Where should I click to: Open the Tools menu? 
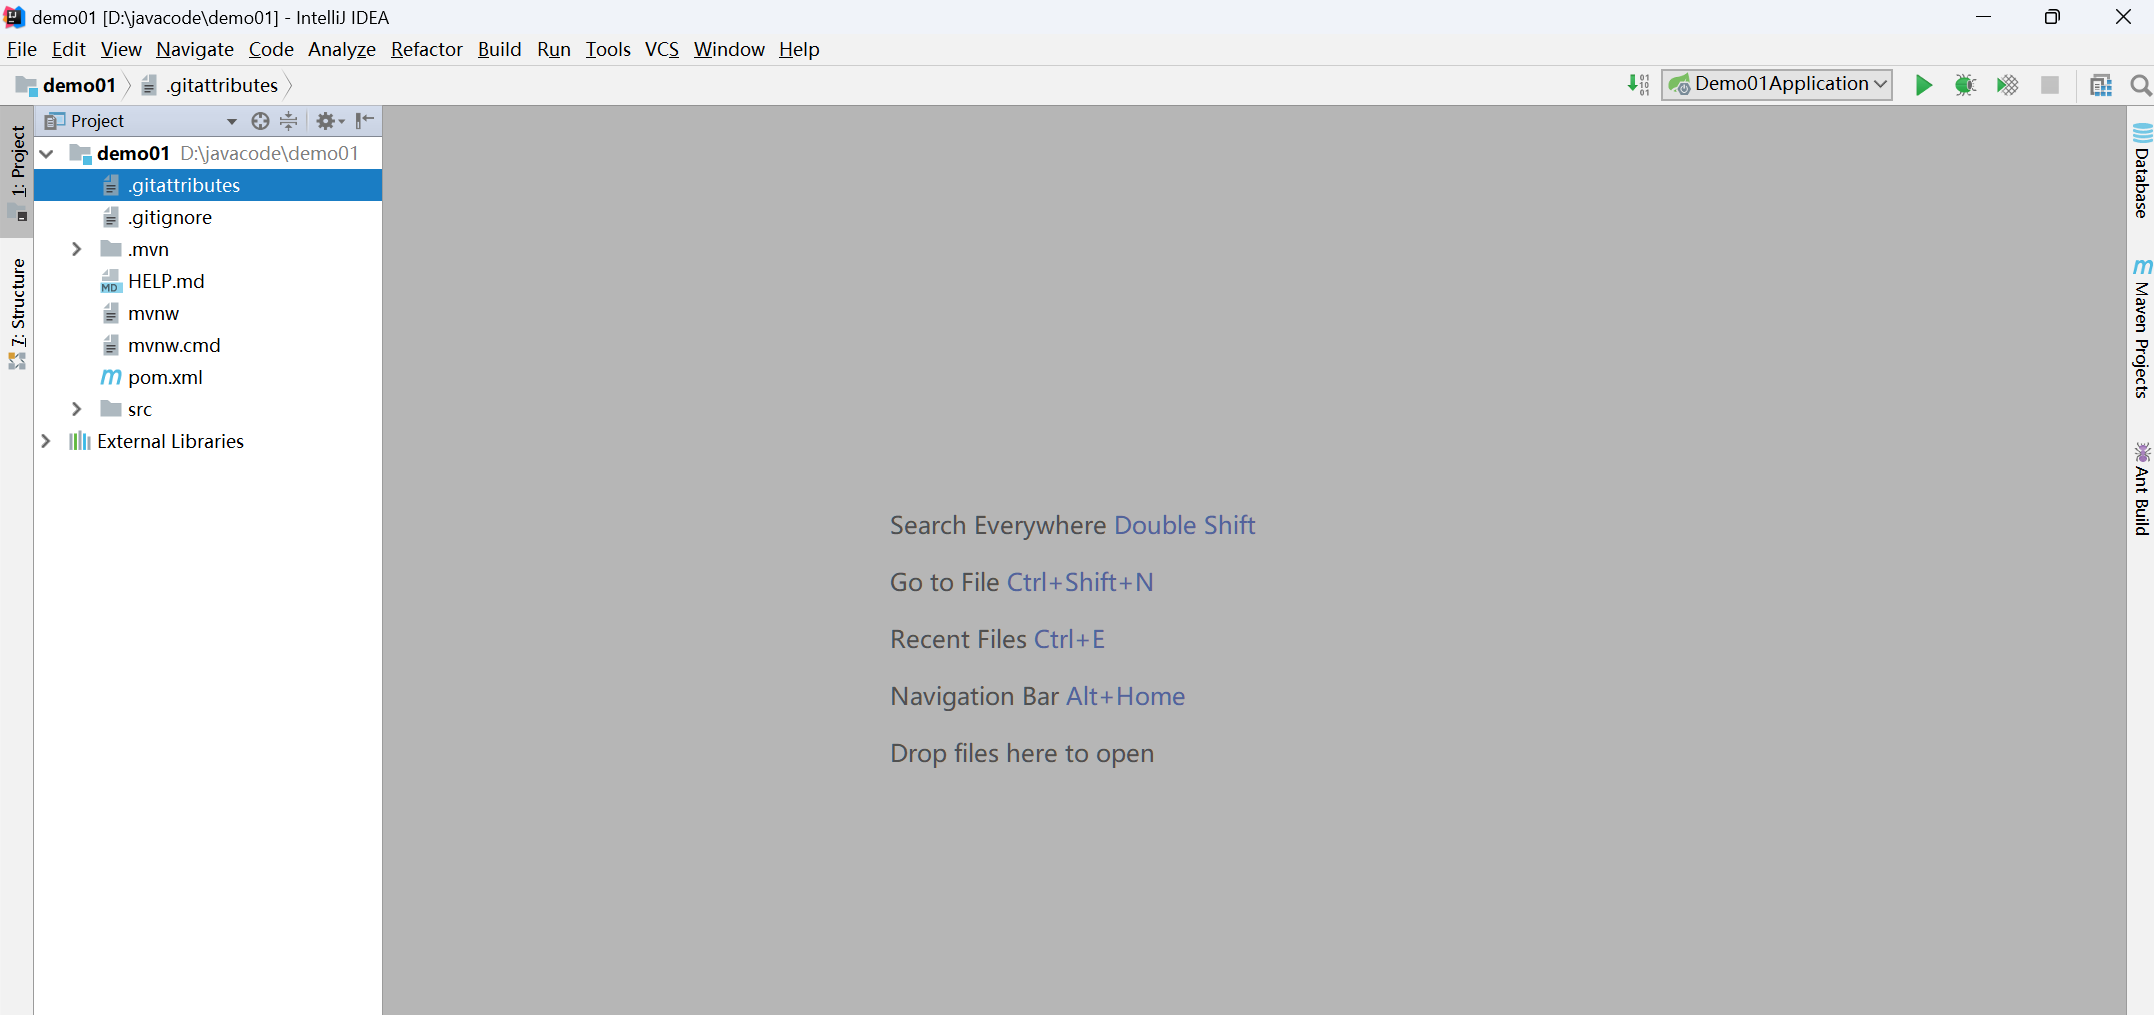click(x=608, y=49)
